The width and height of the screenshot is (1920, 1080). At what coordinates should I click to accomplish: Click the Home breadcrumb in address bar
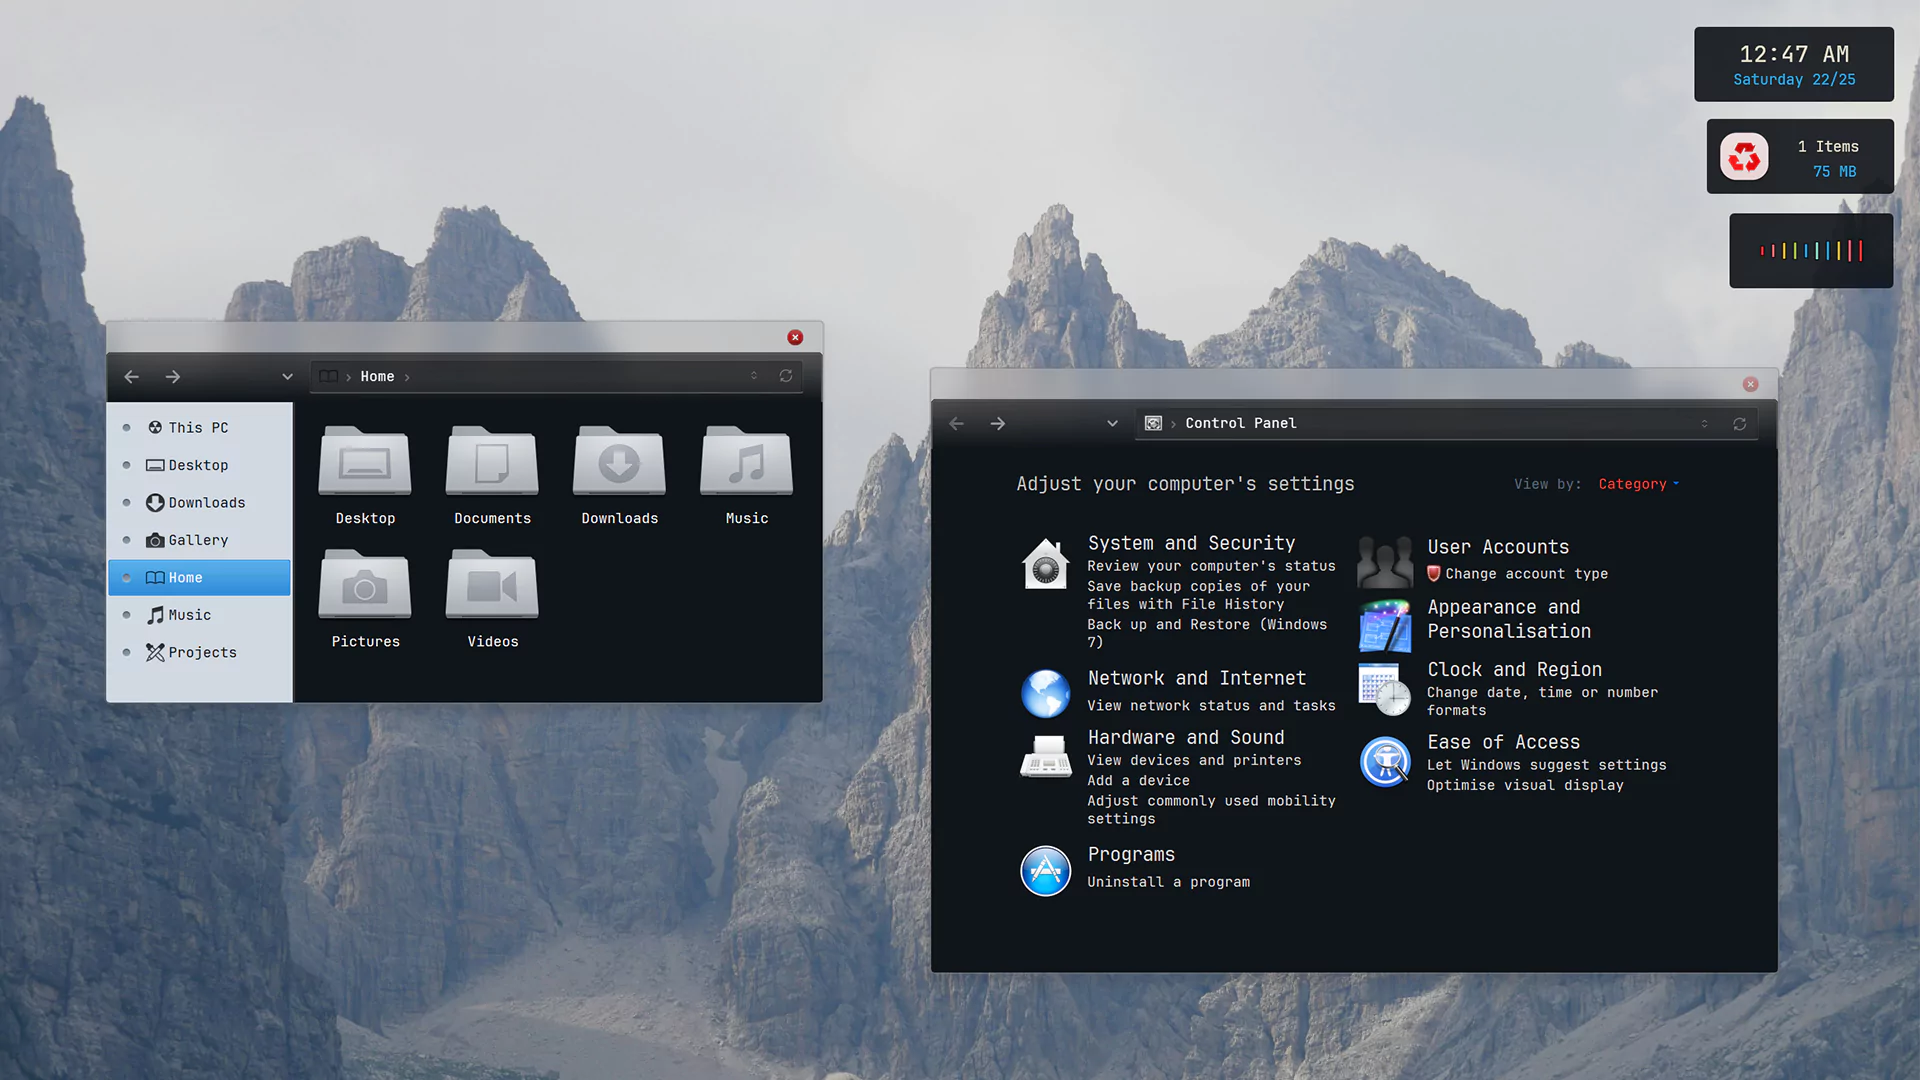pos(377,376)
